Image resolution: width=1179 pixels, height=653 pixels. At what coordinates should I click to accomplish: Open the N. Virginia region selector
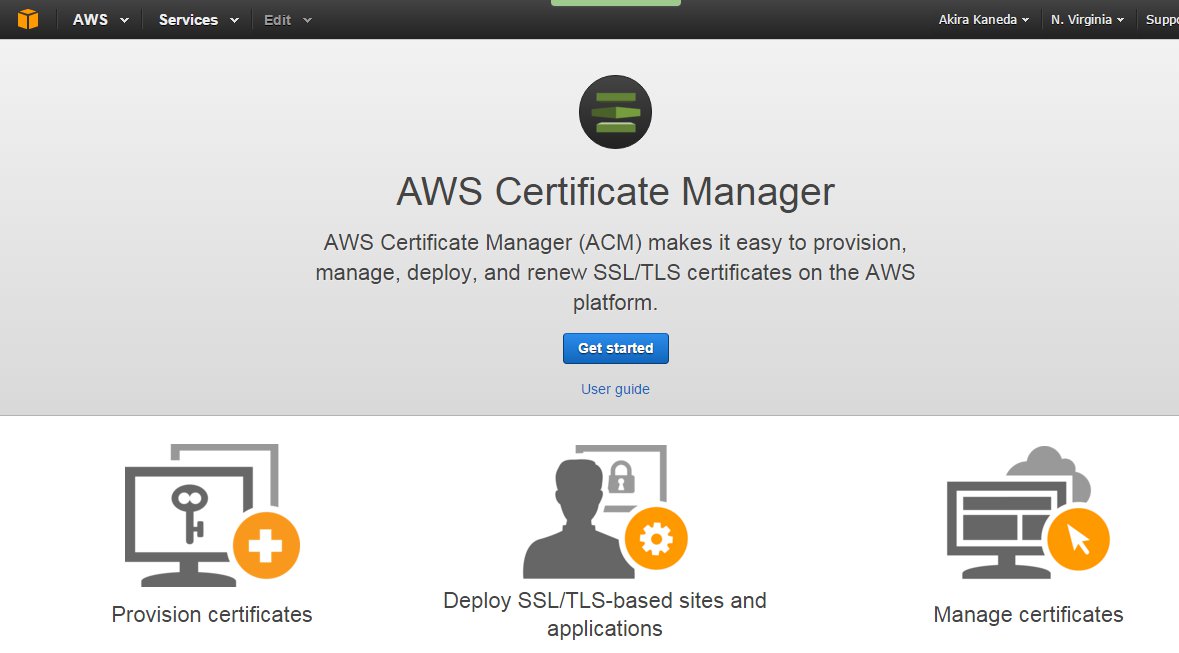[x=1087, y=20]
